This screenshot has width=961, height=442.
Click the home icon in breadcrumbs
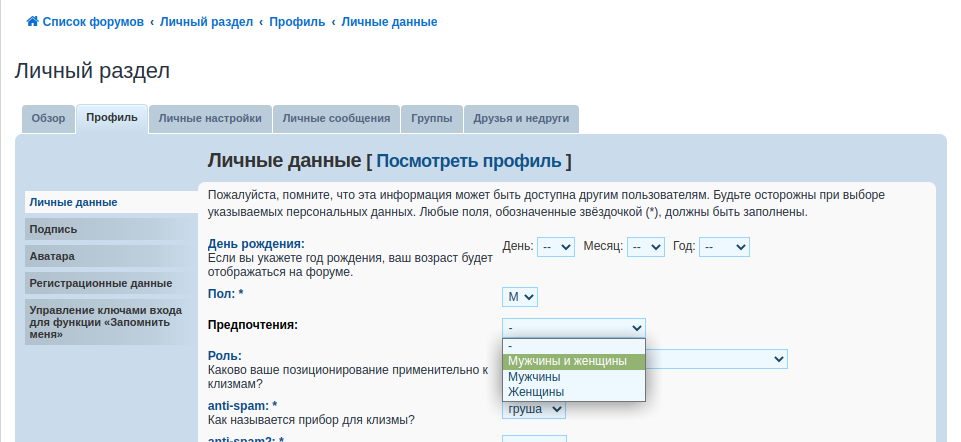tap(32, 21)
